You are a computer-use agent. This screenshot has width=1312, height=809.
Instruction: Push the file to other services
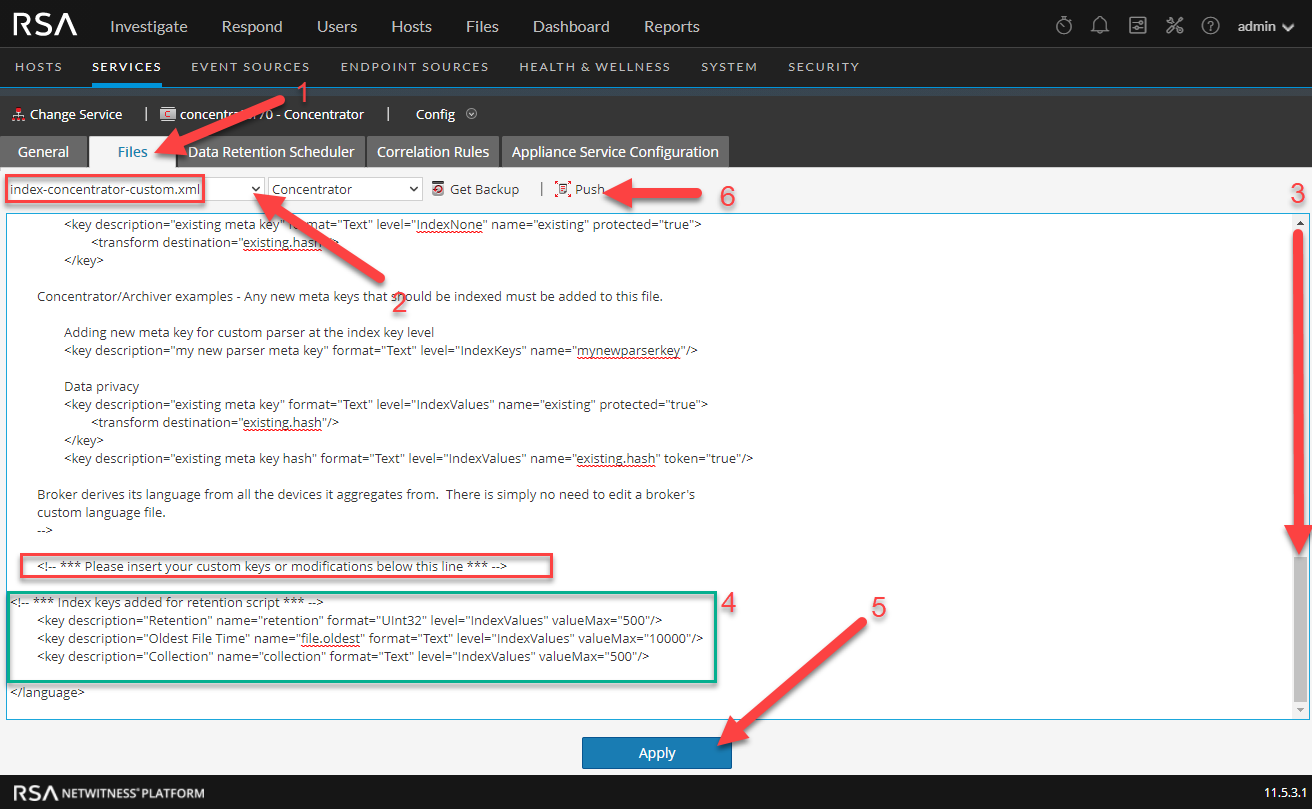click(x=580, y=189)
